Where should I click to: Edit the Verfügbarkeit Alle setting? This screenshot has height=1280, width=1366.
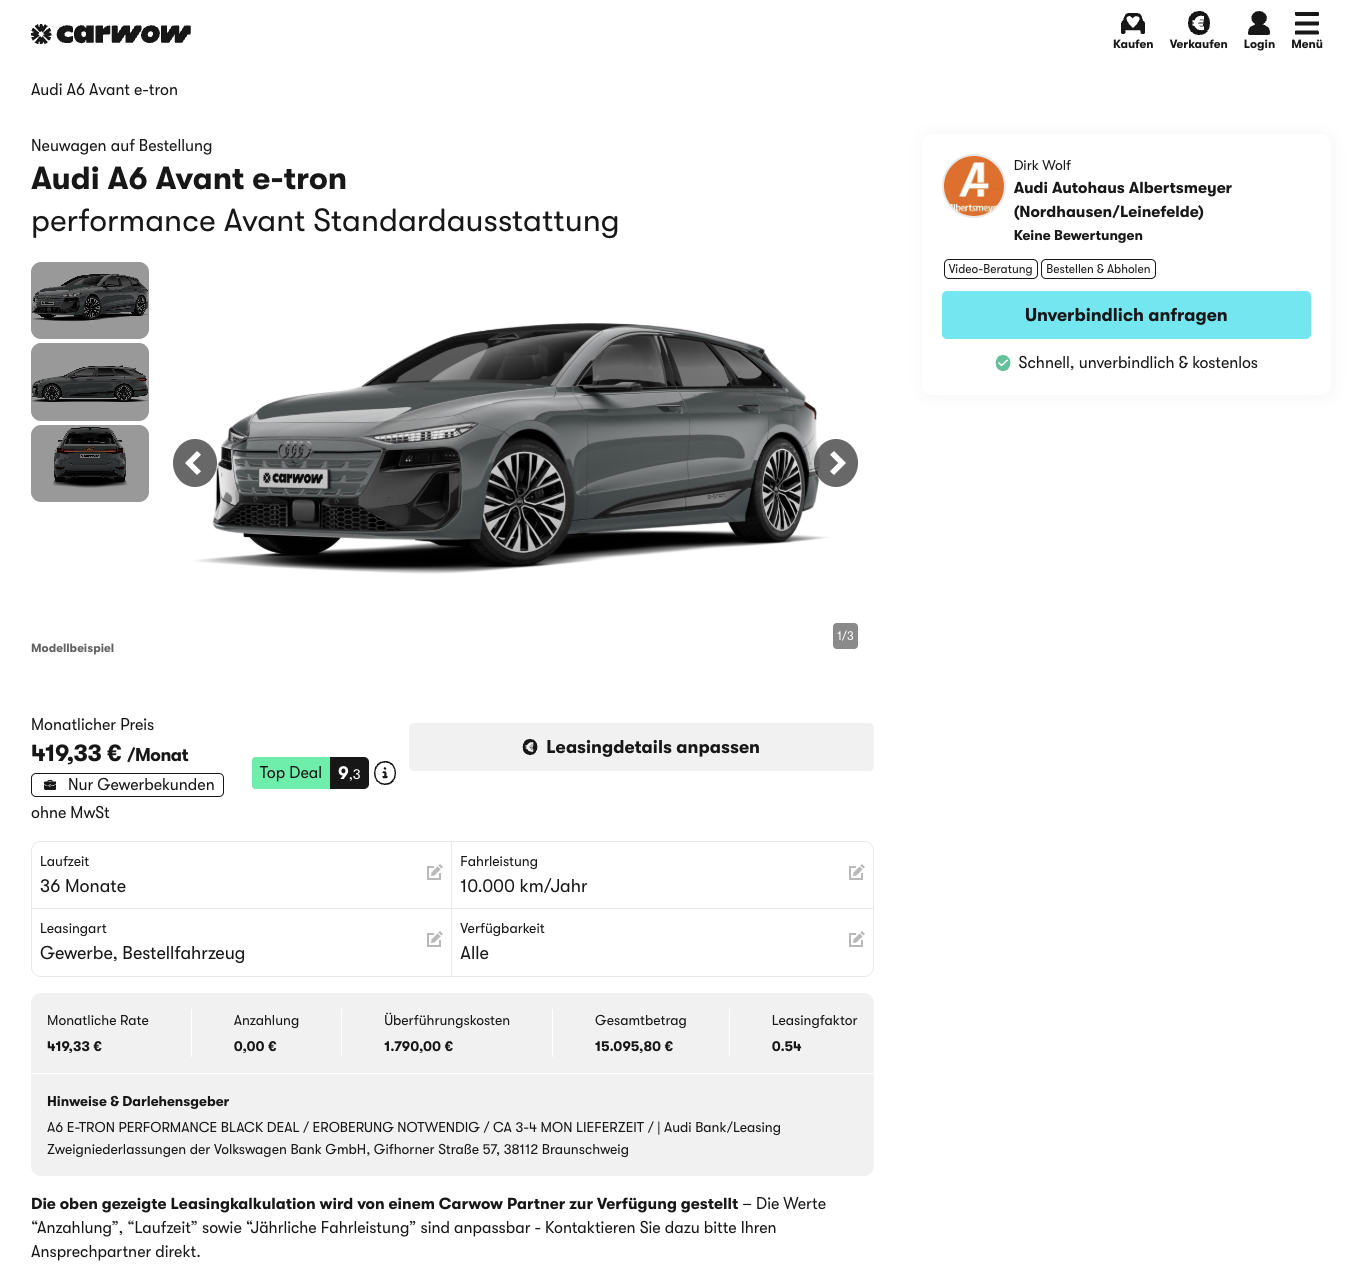[x=856, y=940]
